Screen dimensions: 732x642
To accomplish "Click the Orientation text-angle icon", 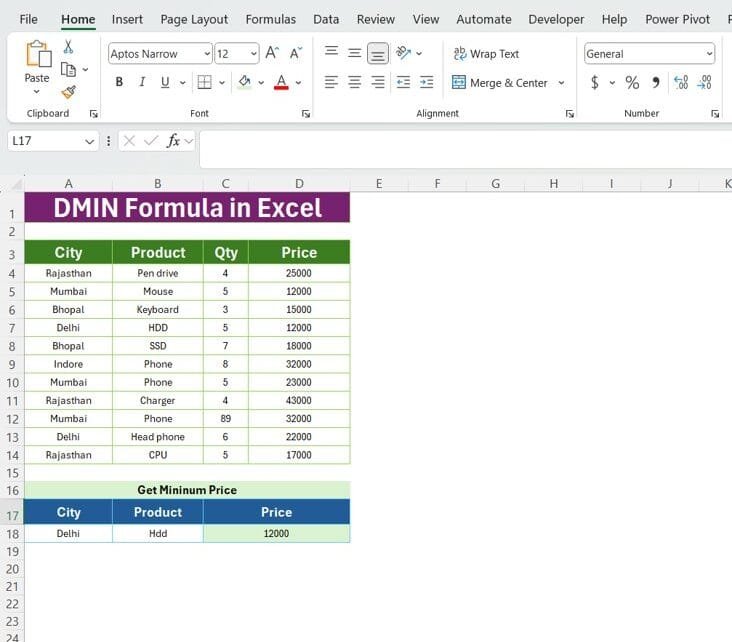I will point(403,53).
